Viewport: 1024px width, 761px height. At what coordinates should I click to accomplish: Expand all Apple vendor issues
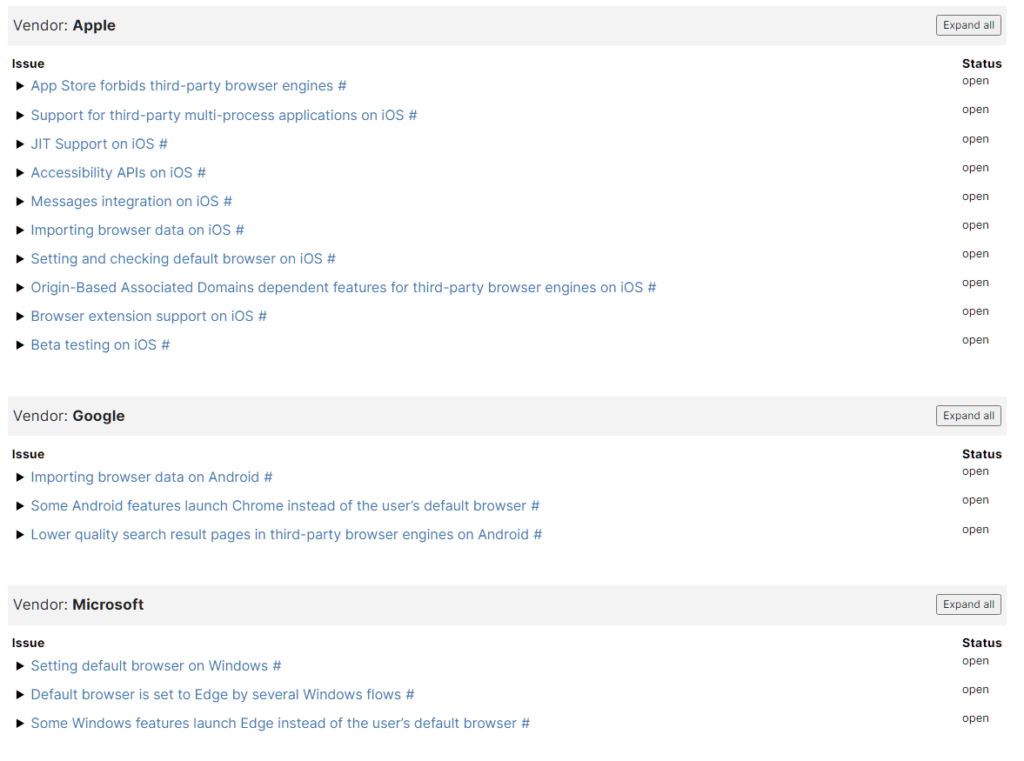[x=968, y=26]
